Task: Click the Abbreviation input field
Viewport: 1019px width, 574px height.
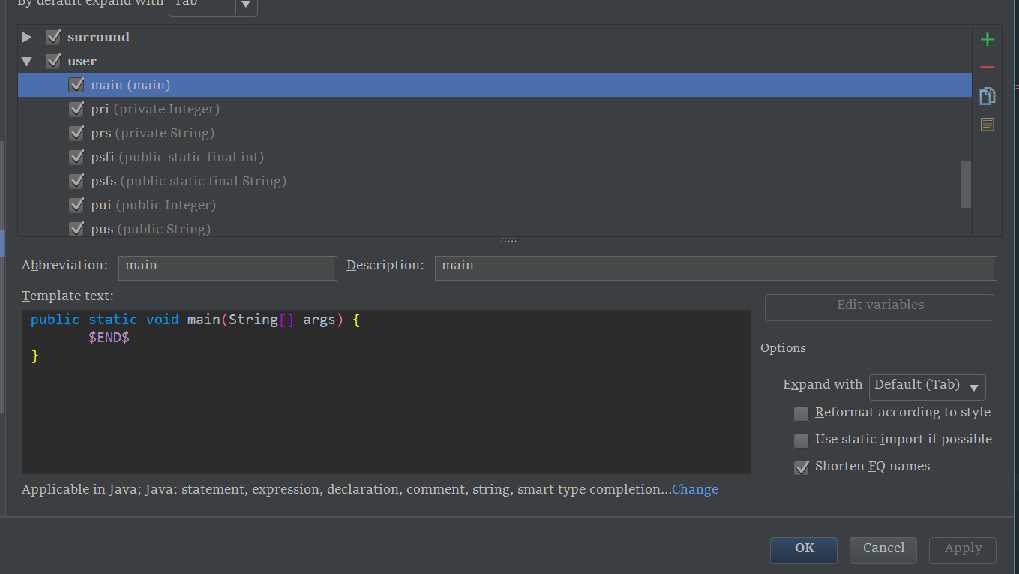Action: (x=227, y=268)
